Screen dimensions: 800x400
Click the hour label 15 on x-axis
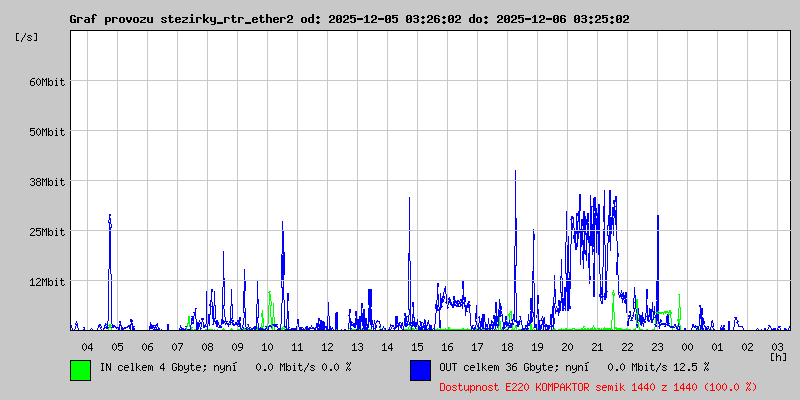coord(417,347)
